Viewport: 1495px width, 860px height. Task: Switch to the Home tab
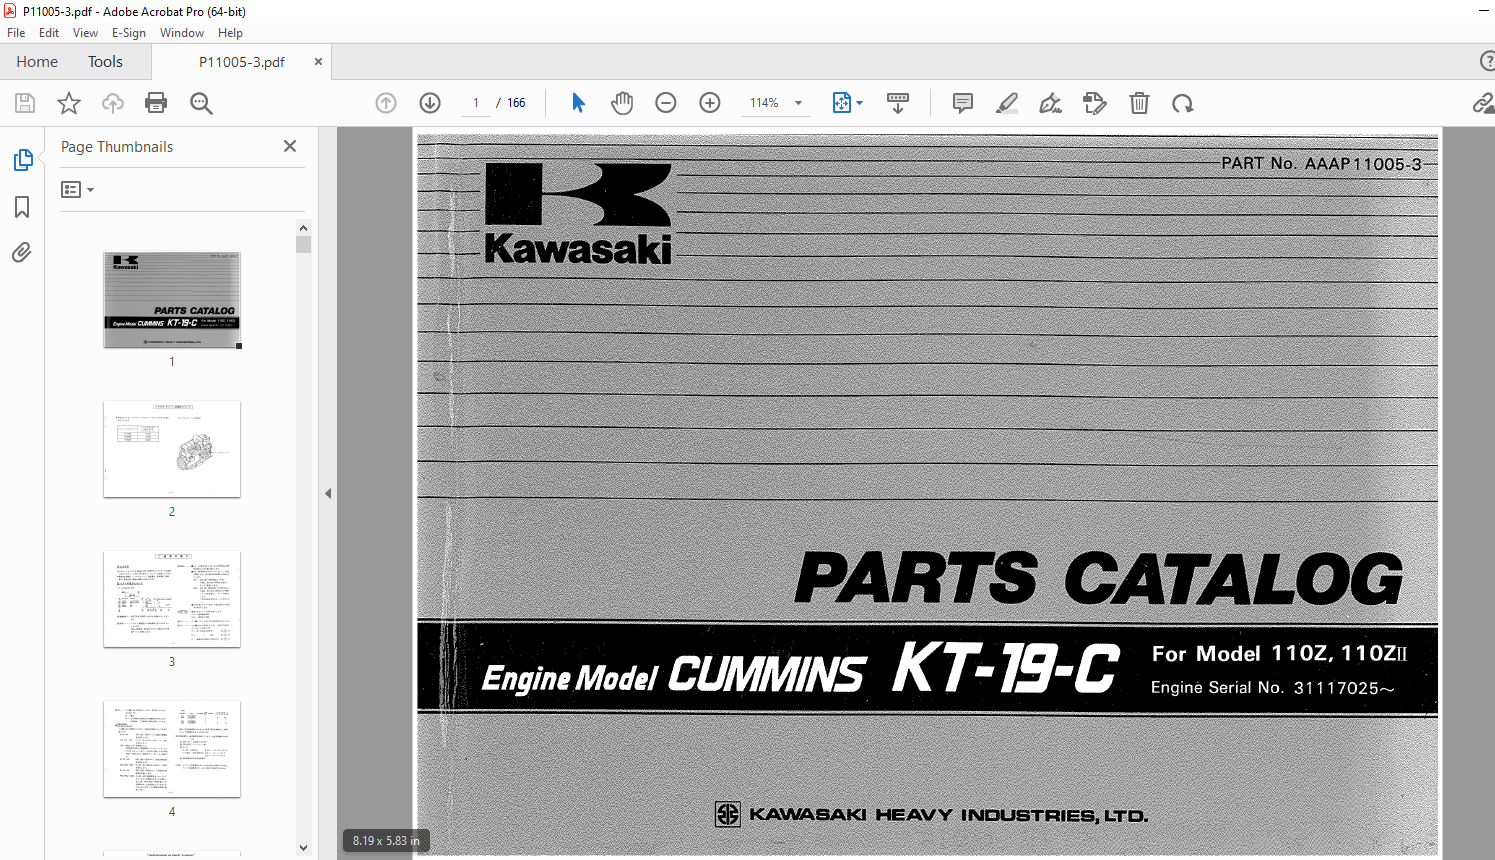(37, 61)
